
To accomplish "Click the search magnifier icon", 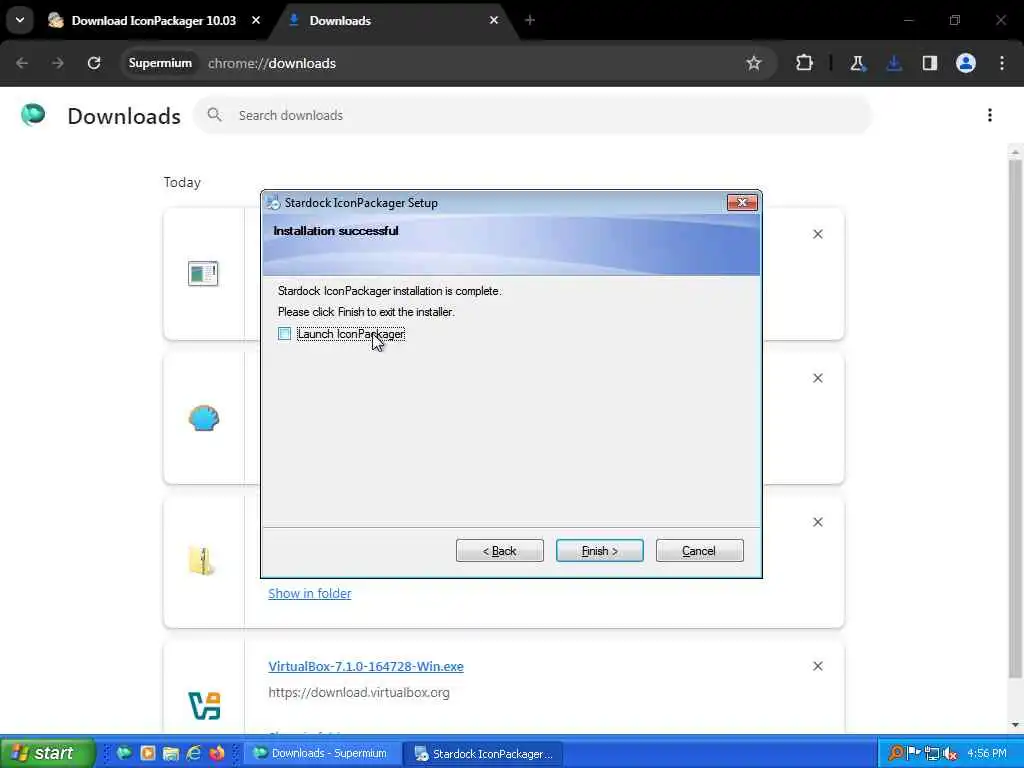I will pos(214,116).
